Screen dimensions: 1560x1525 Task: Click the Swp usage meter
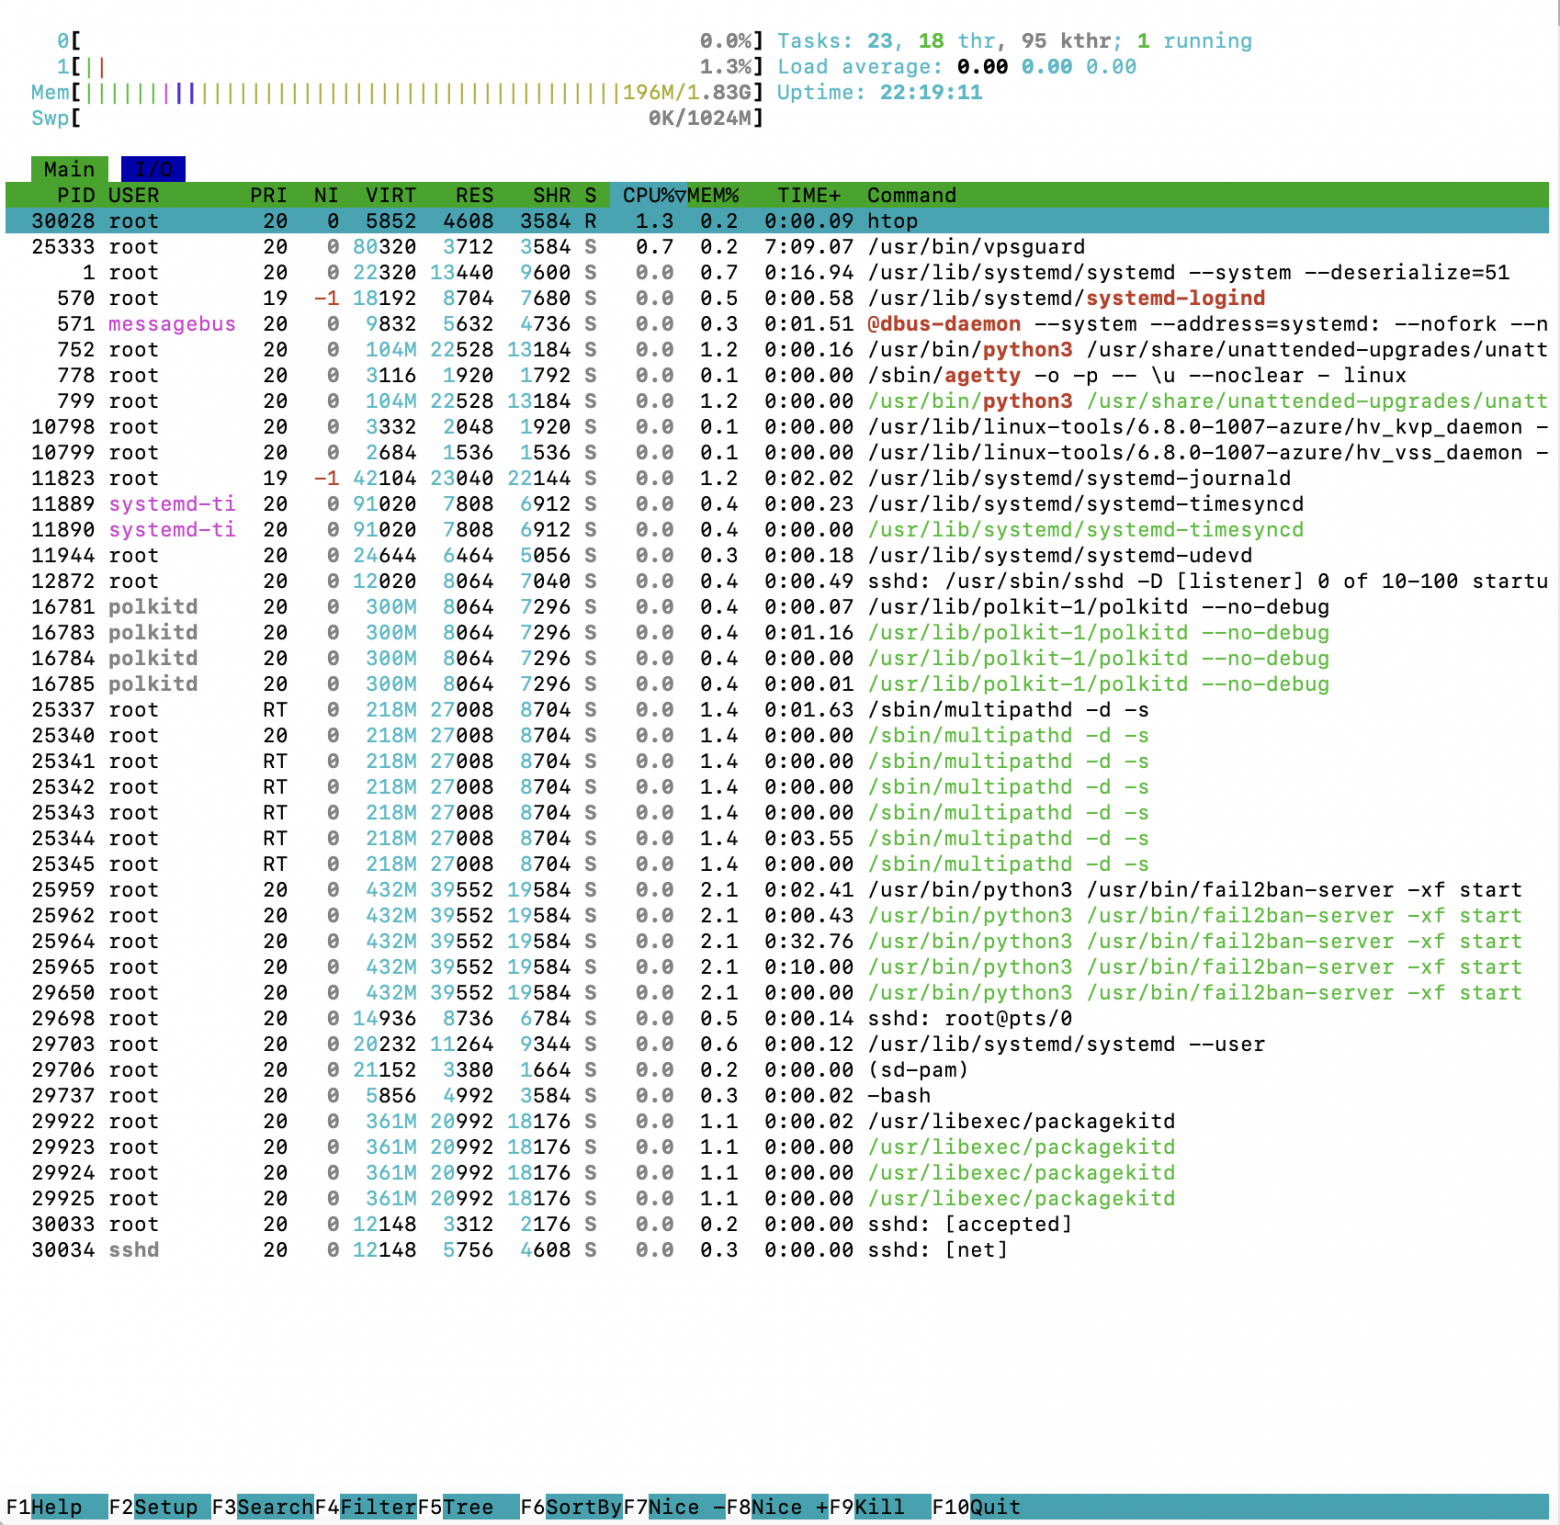point(397,118)
